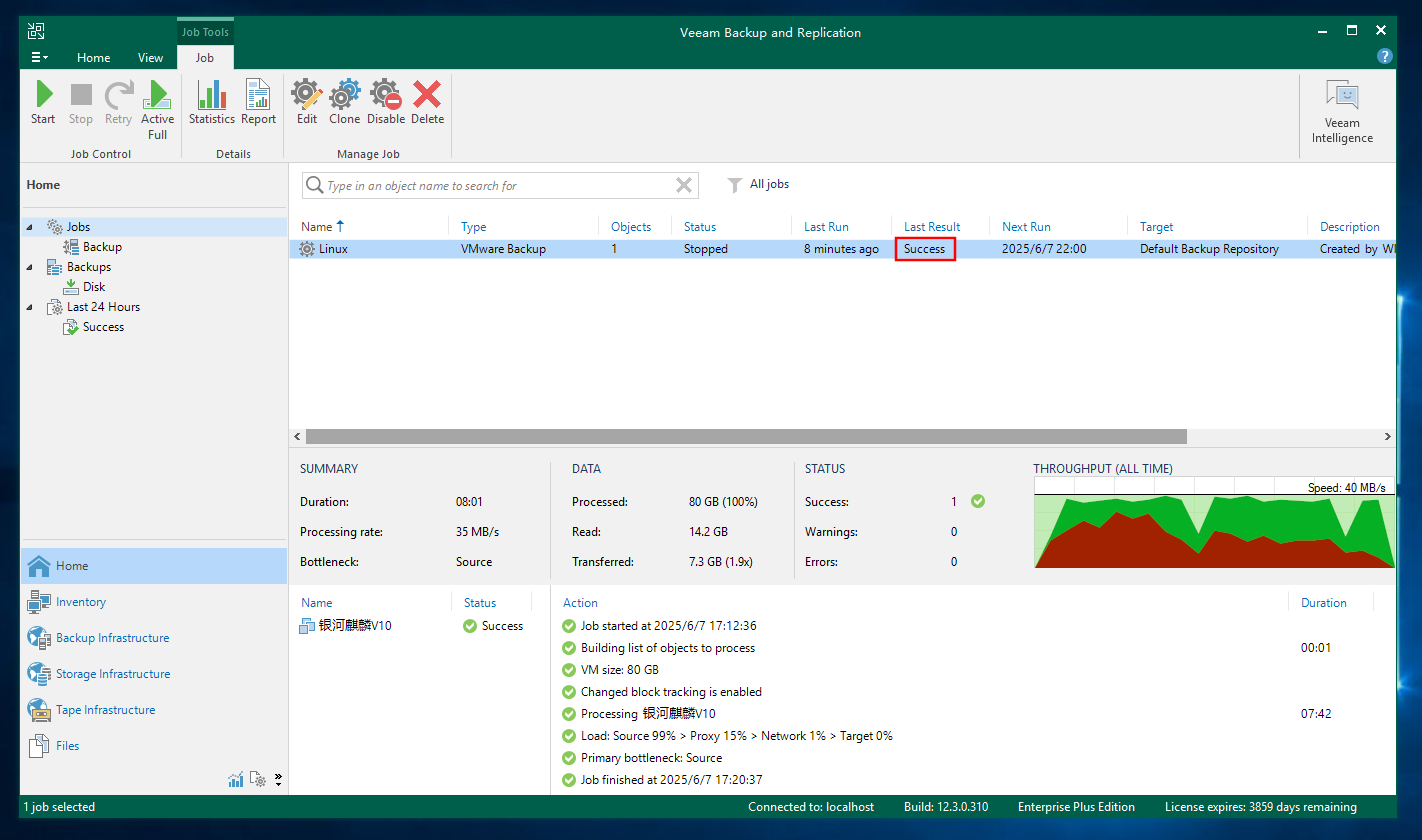This screenshot has width=1422, height=840.
Task: Collapse the Last 24 Hours node
Action: 29,307
